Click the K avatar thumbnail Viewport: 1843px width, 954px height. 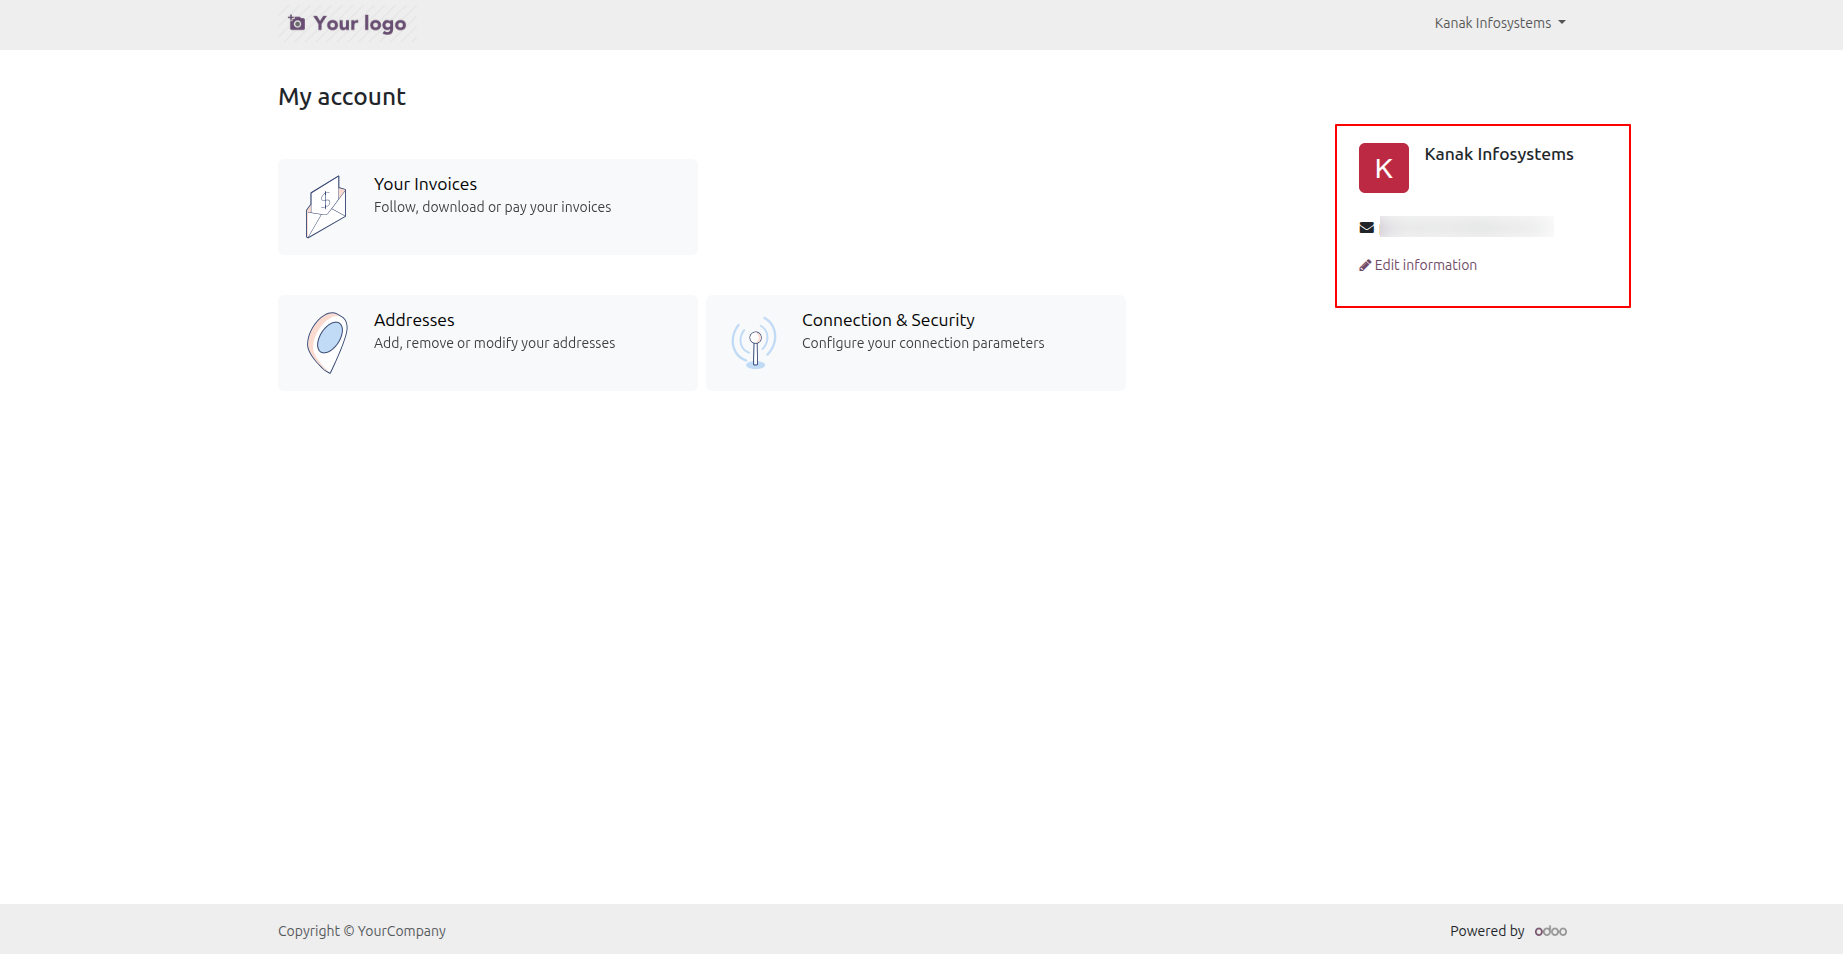tap(1384, 168)
